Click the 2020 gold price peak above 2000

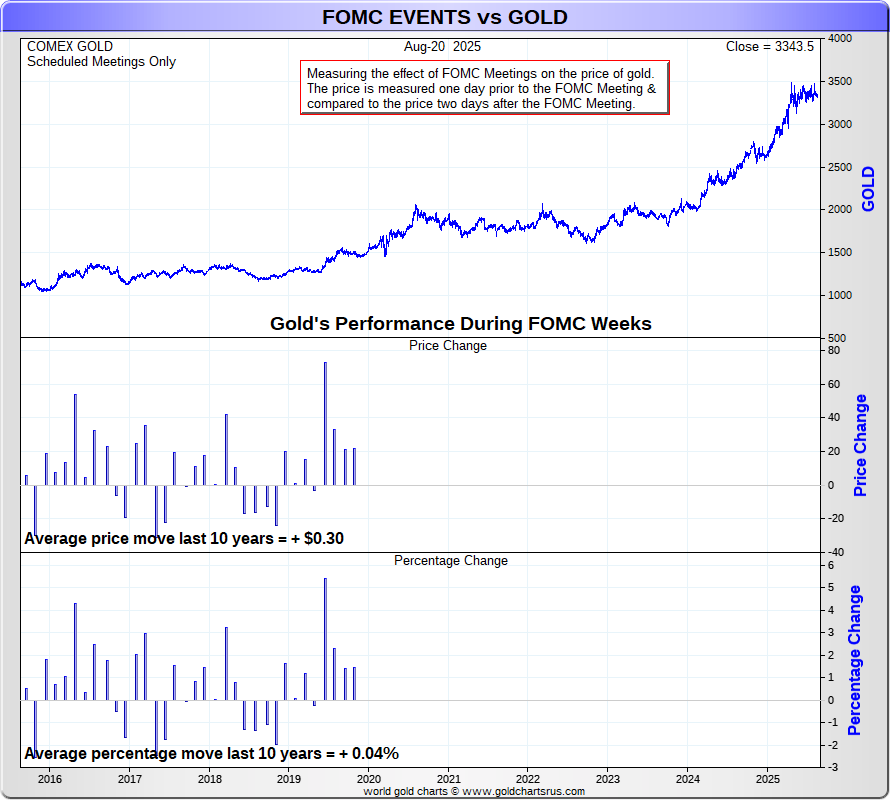tap(416, 207)
